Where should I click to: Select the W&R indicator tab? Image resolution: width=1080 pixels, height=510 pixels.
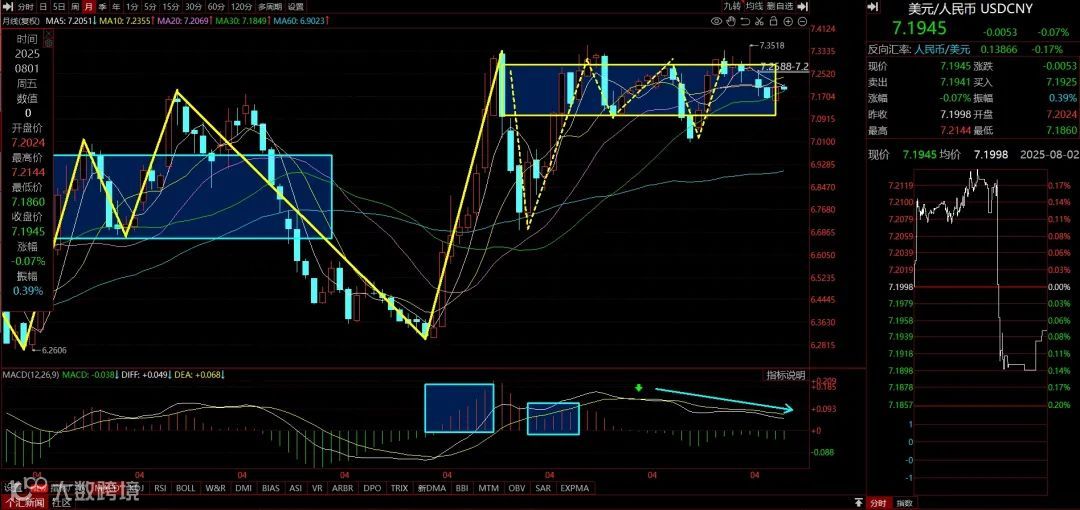(x=216, y=488)
